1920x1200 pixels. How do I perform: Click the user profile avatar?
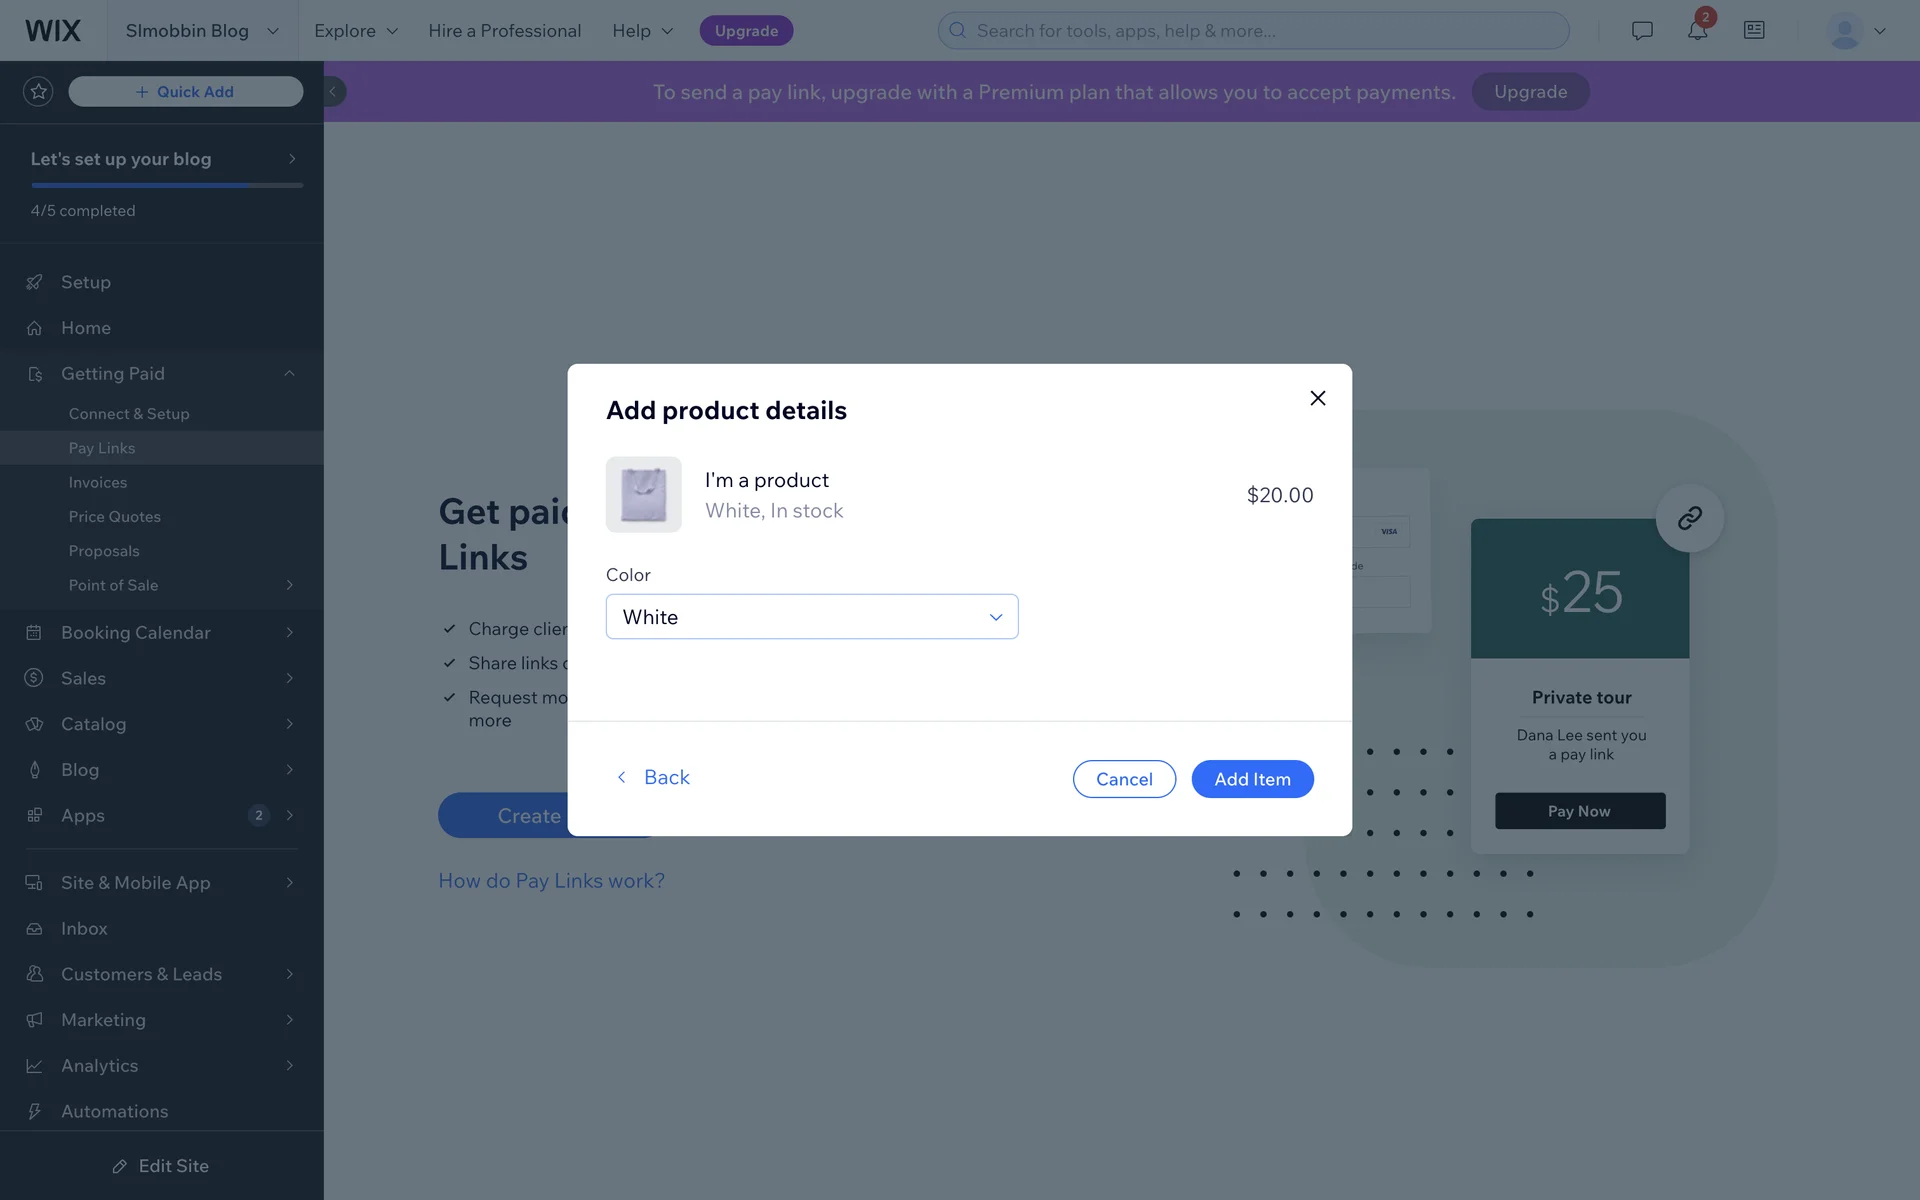1844,31
